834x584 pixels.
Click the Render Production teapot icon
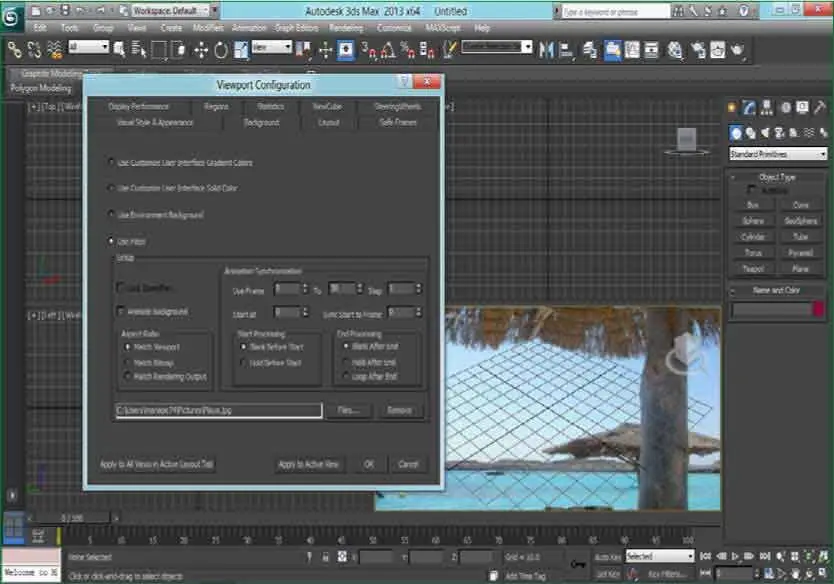(x=737, y=50)
